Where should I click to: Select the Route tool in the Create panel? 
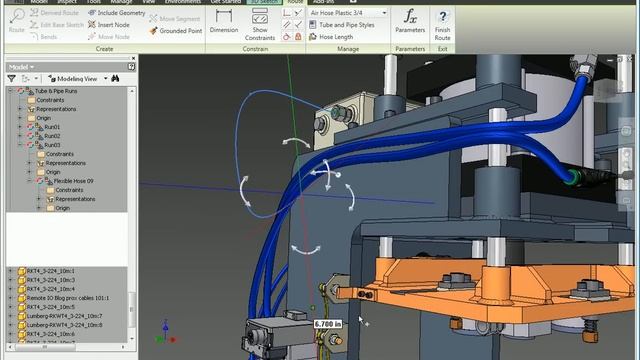pyautogui.click(x=17, y=20)
